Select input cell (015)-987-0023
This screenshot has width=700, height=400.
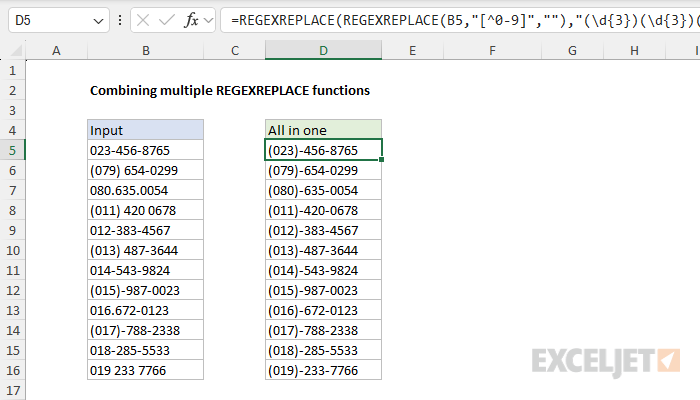(146, 291)
